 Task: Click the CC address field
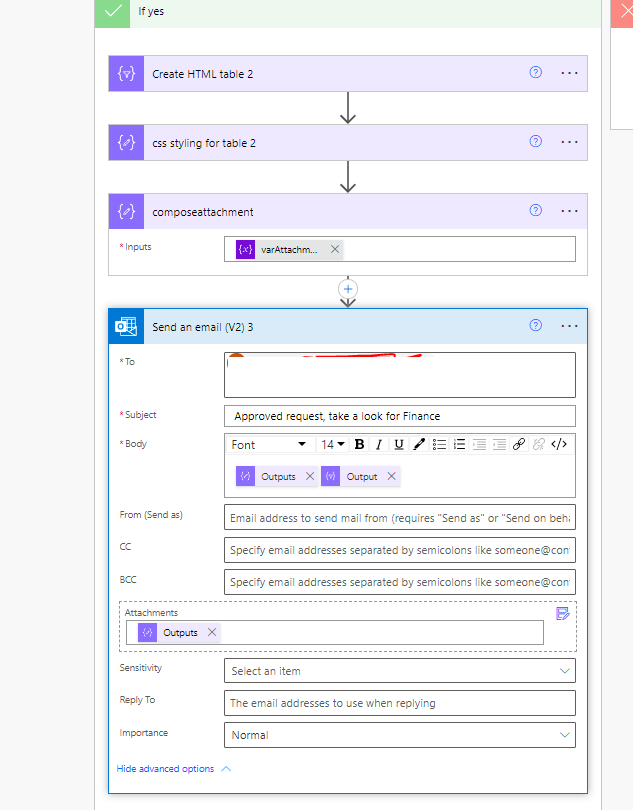399,550
